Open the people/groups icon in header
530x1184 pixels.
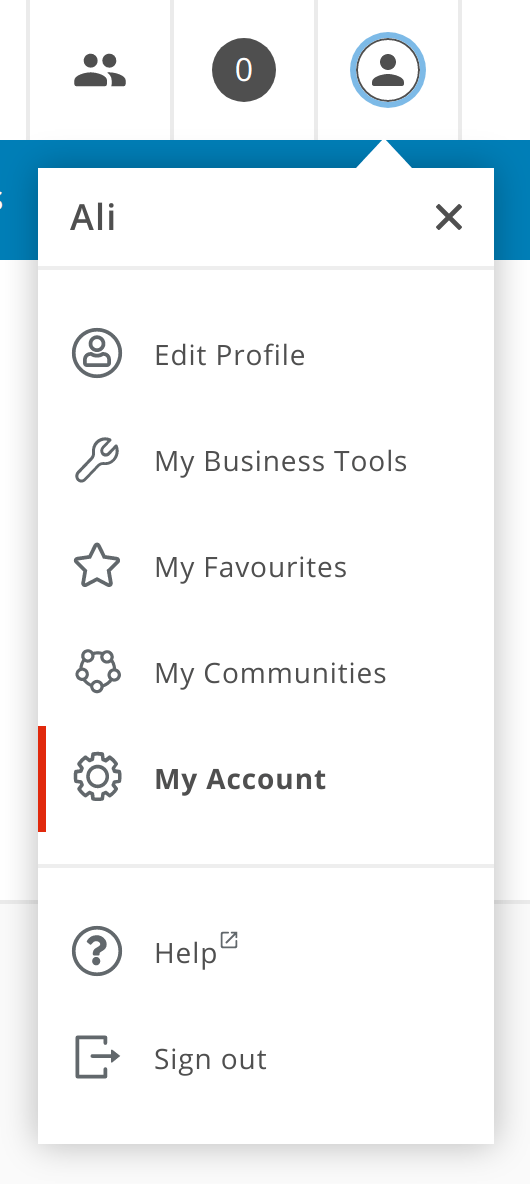pyautogui.click(x=100, y=70)
